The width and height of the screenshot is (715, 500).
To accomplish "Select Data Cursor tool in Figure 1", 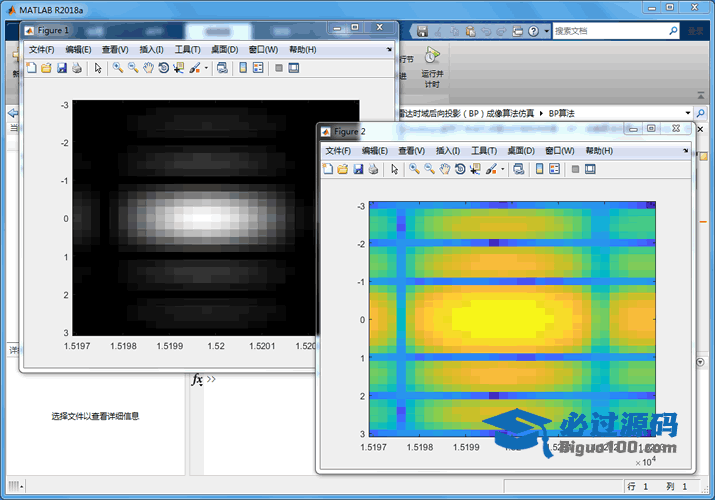I will (178, 68).
